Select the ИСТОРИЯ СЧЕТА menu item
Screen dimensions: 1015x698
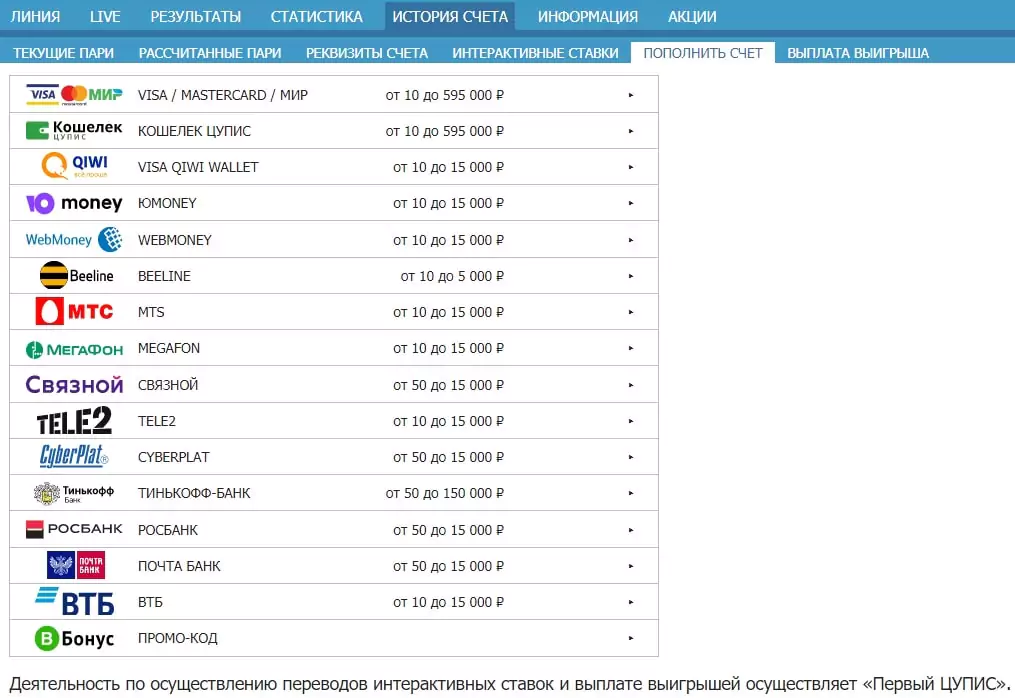450,16
